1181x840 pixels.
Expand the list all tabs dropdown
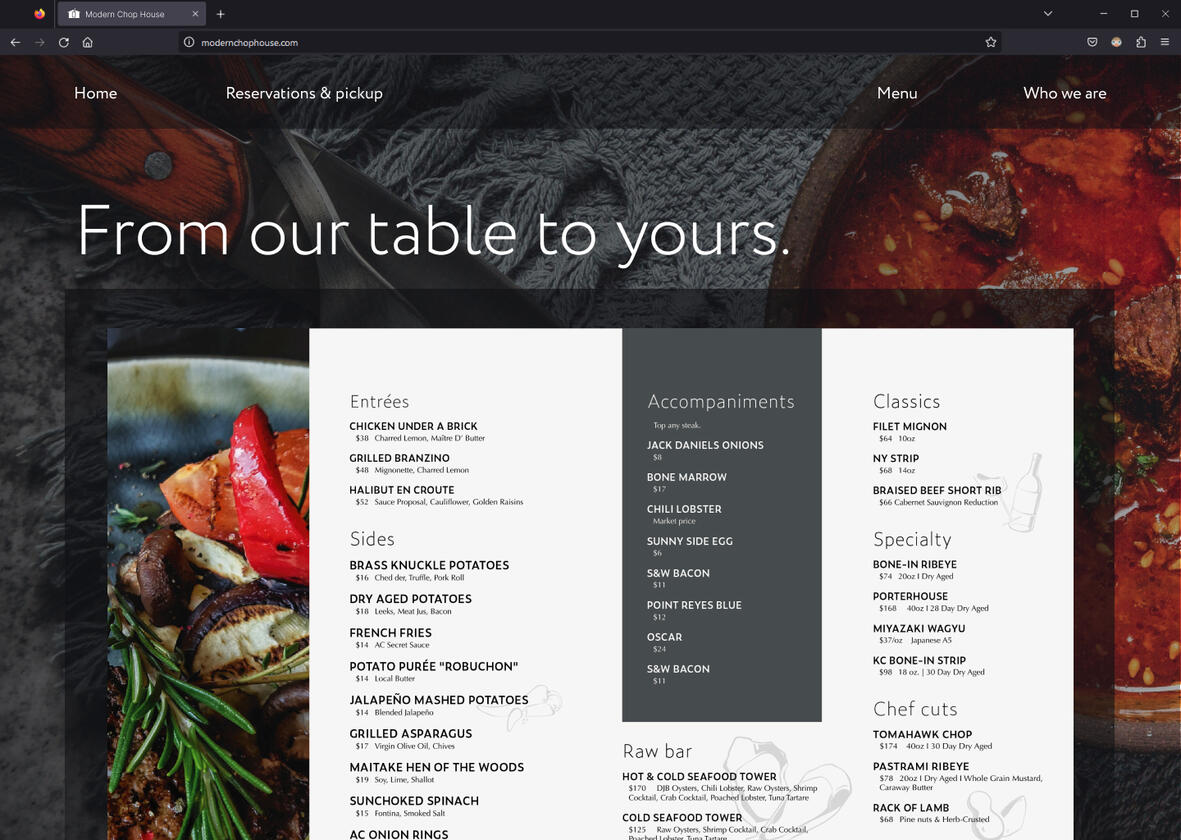click(1048, 14)
